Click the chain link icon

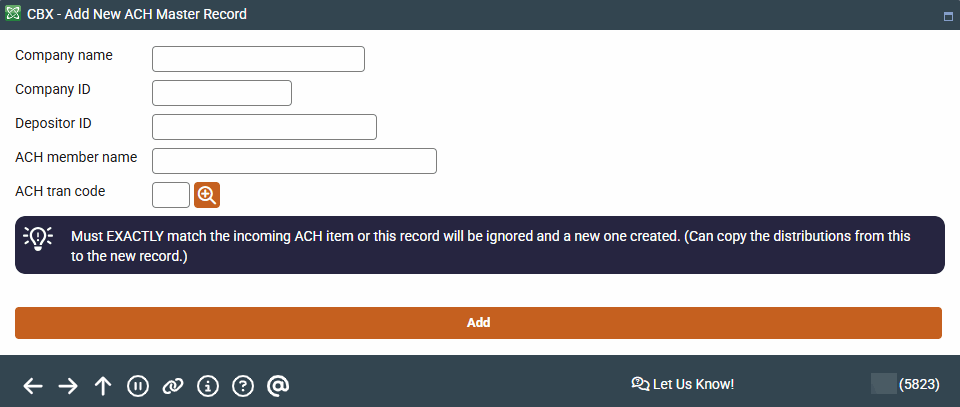coord(173,386)
